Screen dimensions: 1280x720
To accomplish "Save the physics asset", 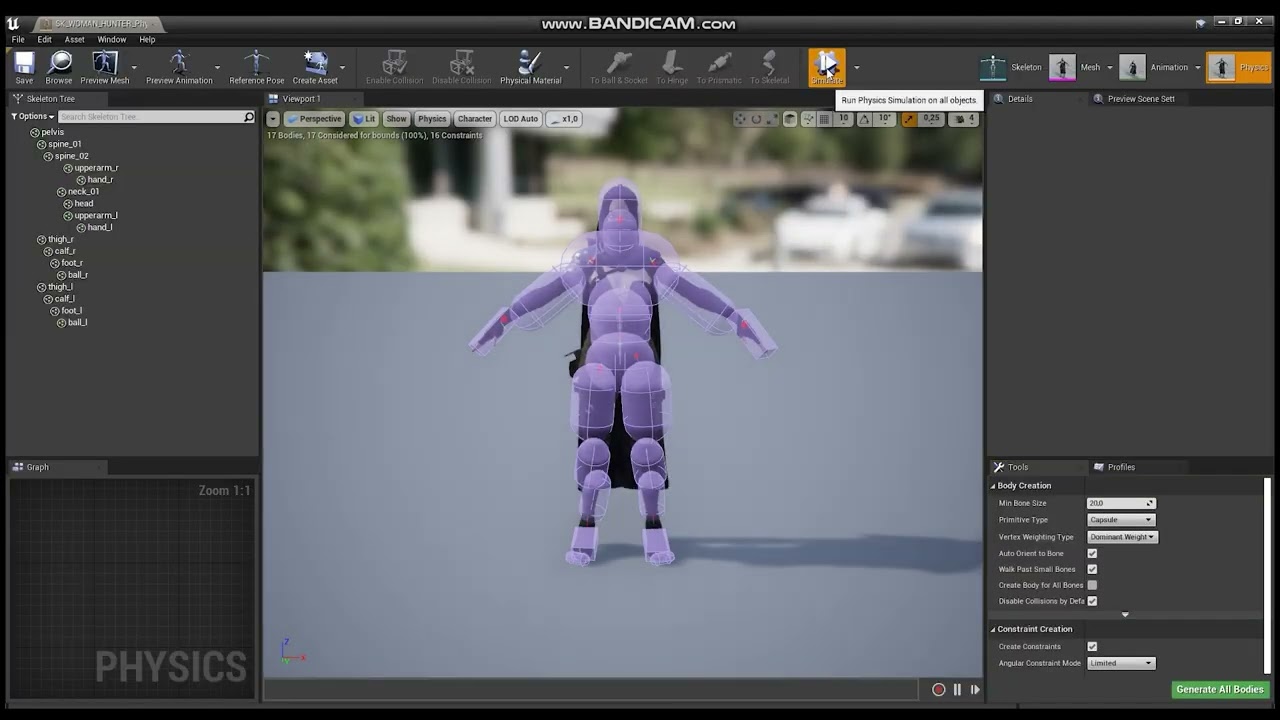I will coord(24,68).
